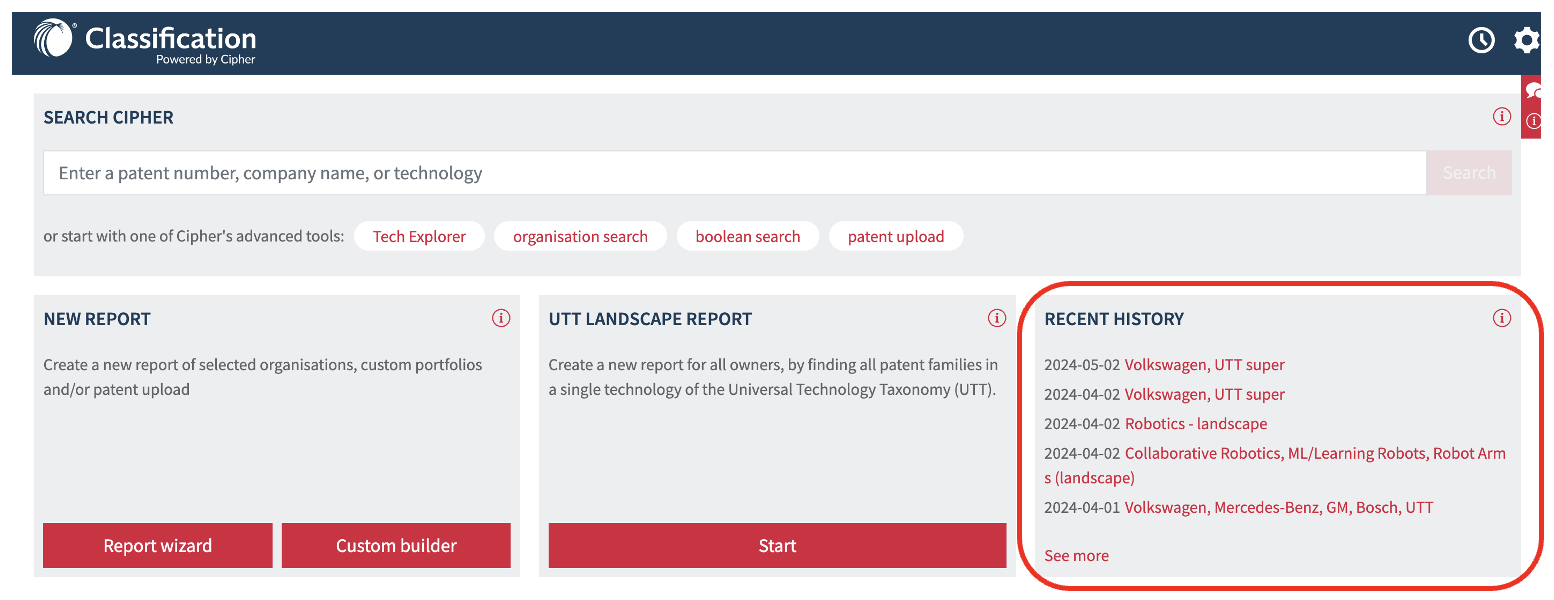The width and height of the screenshot is (1554, 600).
Task: Click the 'Powered by Cipher' text
Action: tap(206, 60)
